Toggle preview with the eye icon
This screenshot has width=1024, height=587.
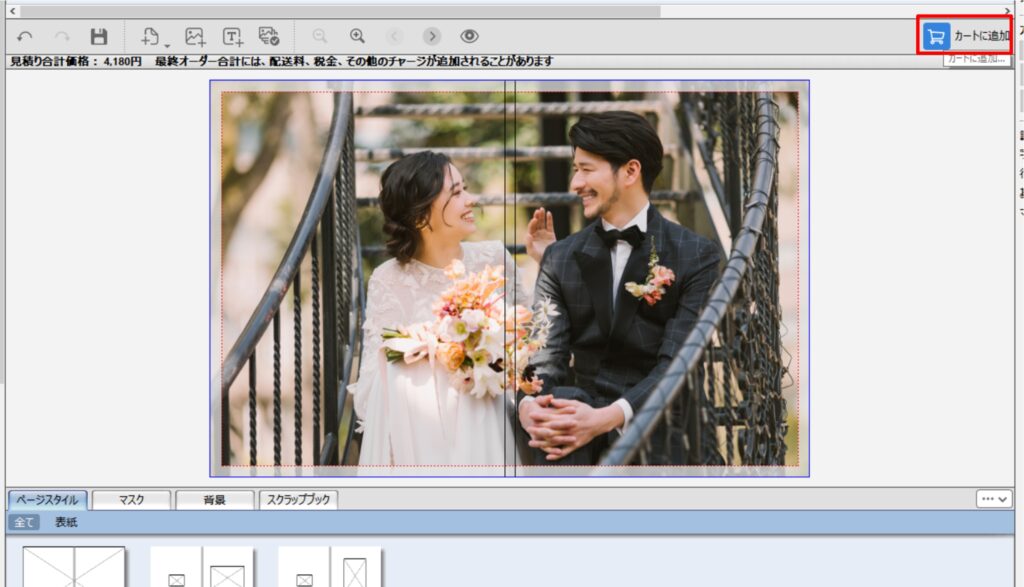pyautogui.click(x=469, y=36)
